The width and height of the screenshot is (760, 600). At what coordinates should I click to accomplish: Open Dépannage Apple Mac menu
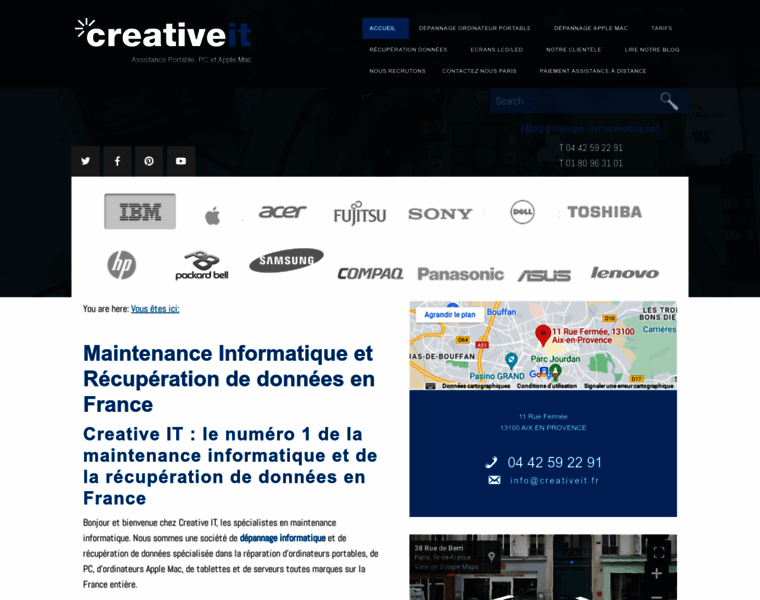(x=591, y=28)
